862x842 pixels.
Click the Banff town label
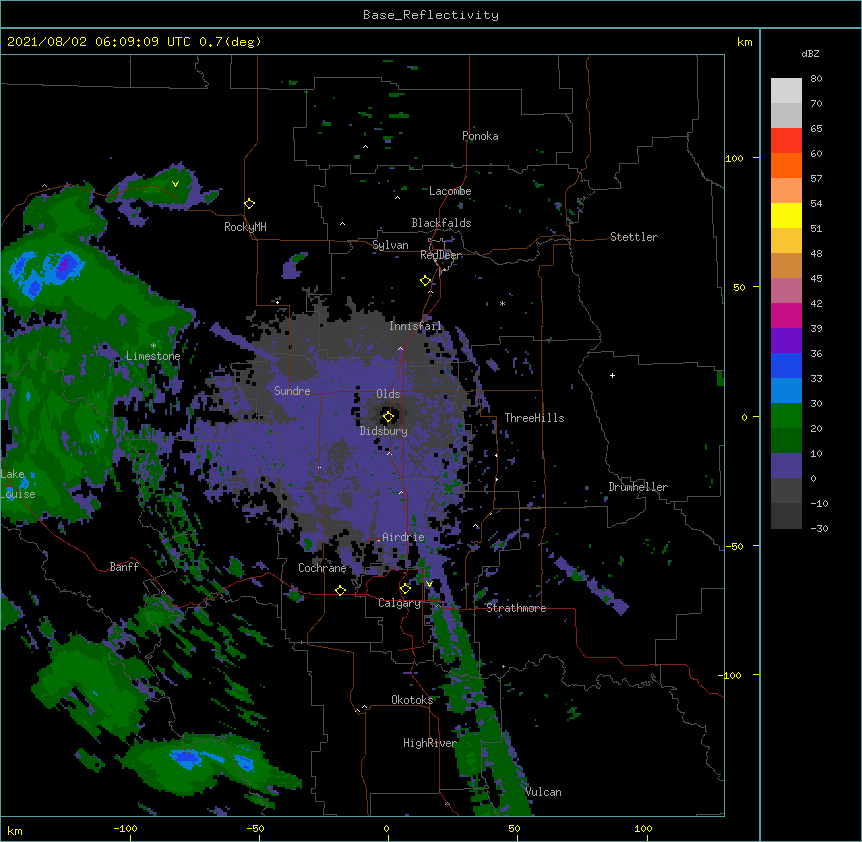coord(124,567)
